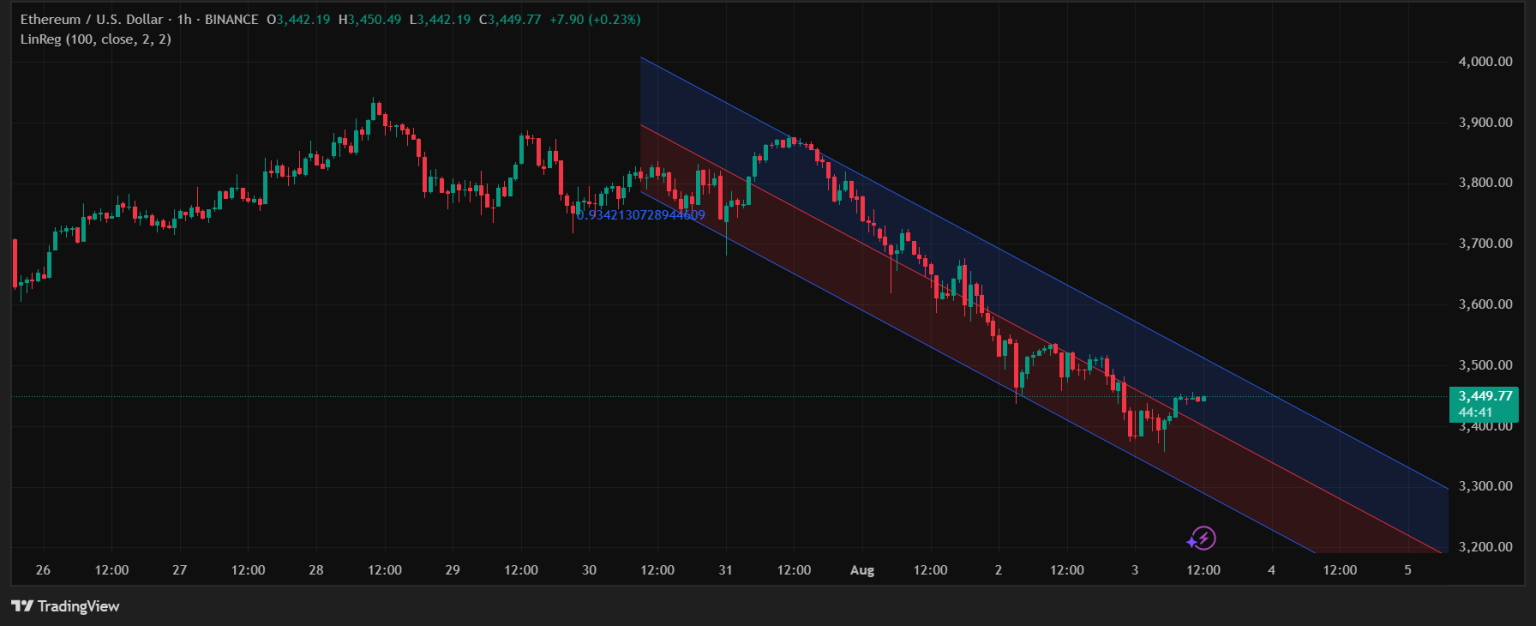Click the high value H3,450.49
Screen dimensions: 1536x626
click(369, 20)
